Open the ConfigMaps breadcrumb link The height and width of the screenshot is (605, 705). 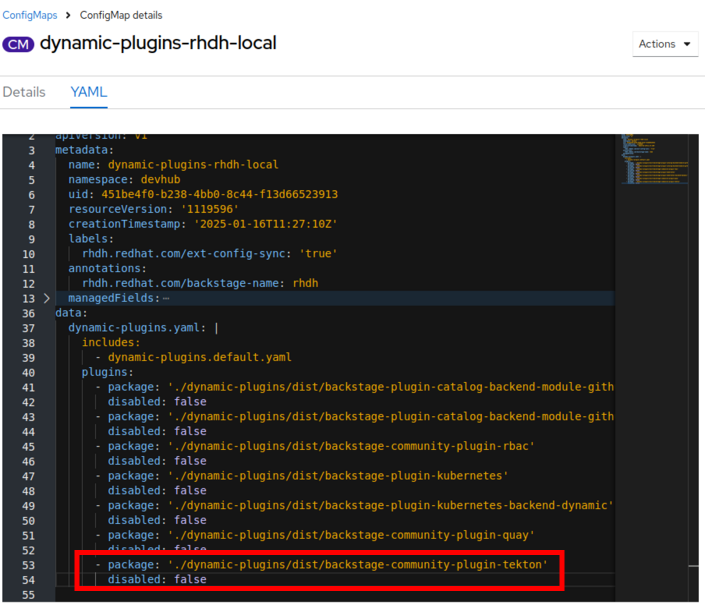click(30, 15)
